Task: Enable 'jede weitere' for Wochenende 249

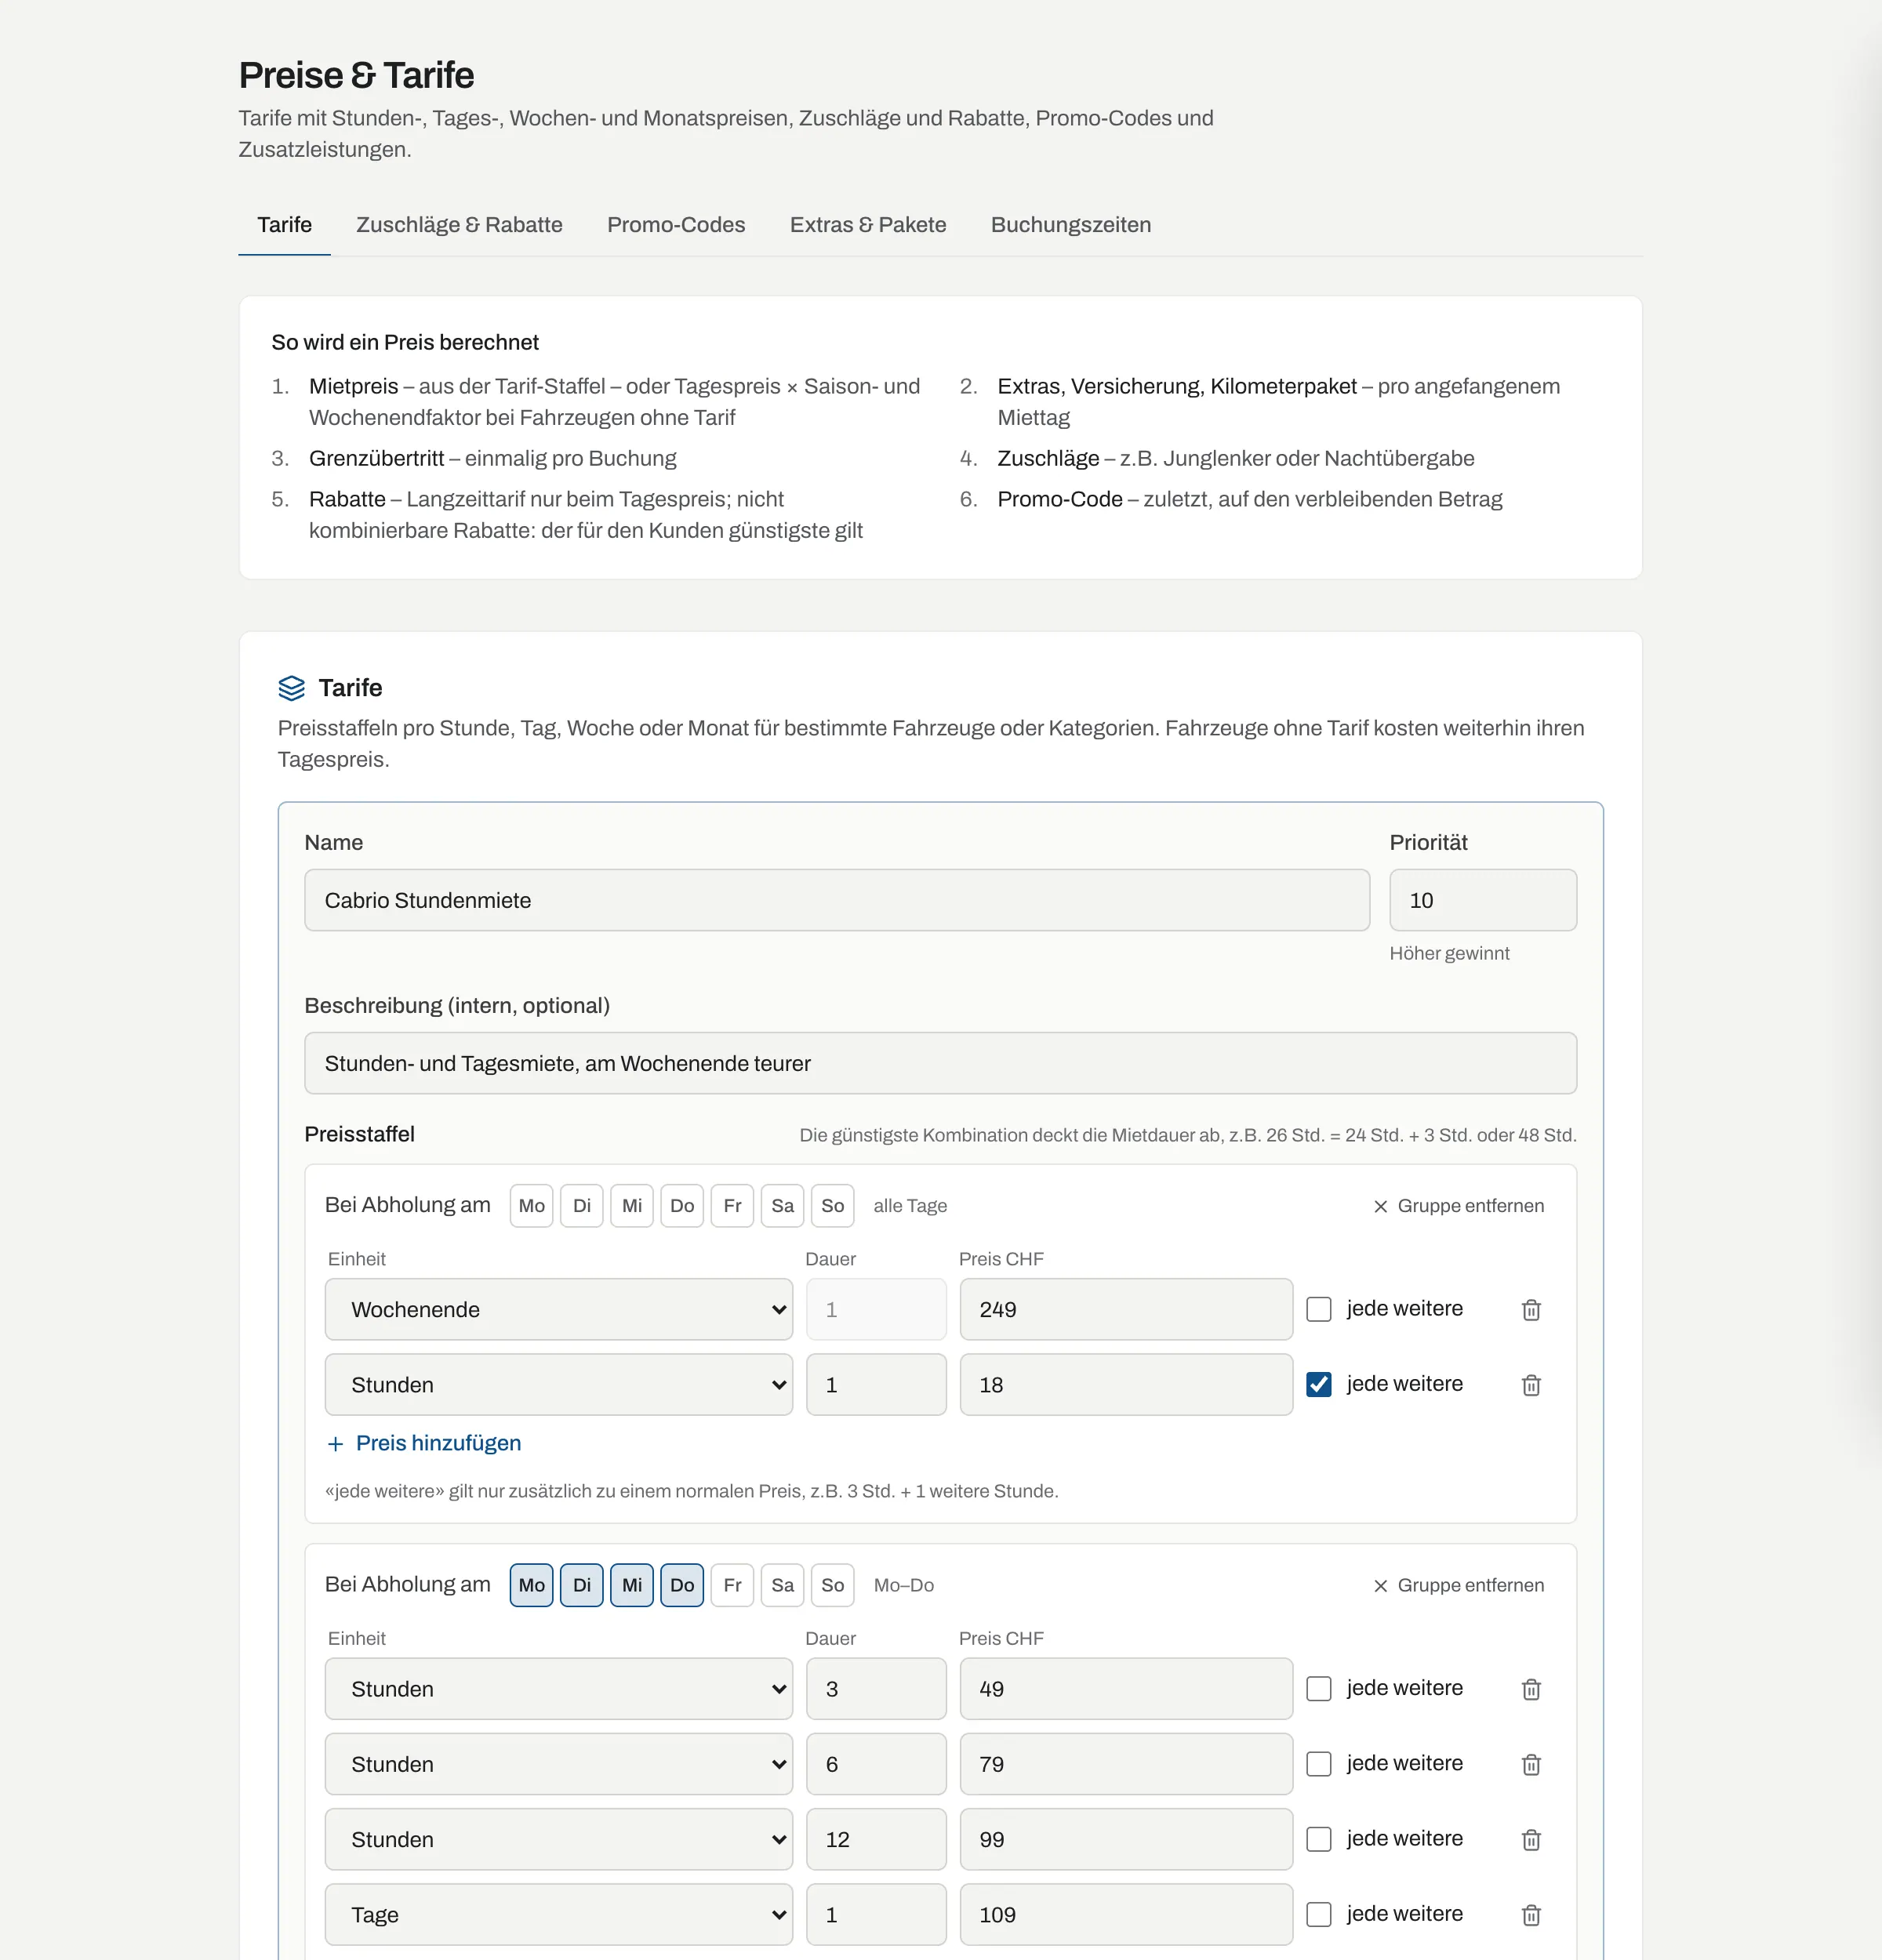Action: [1319, 1309]
